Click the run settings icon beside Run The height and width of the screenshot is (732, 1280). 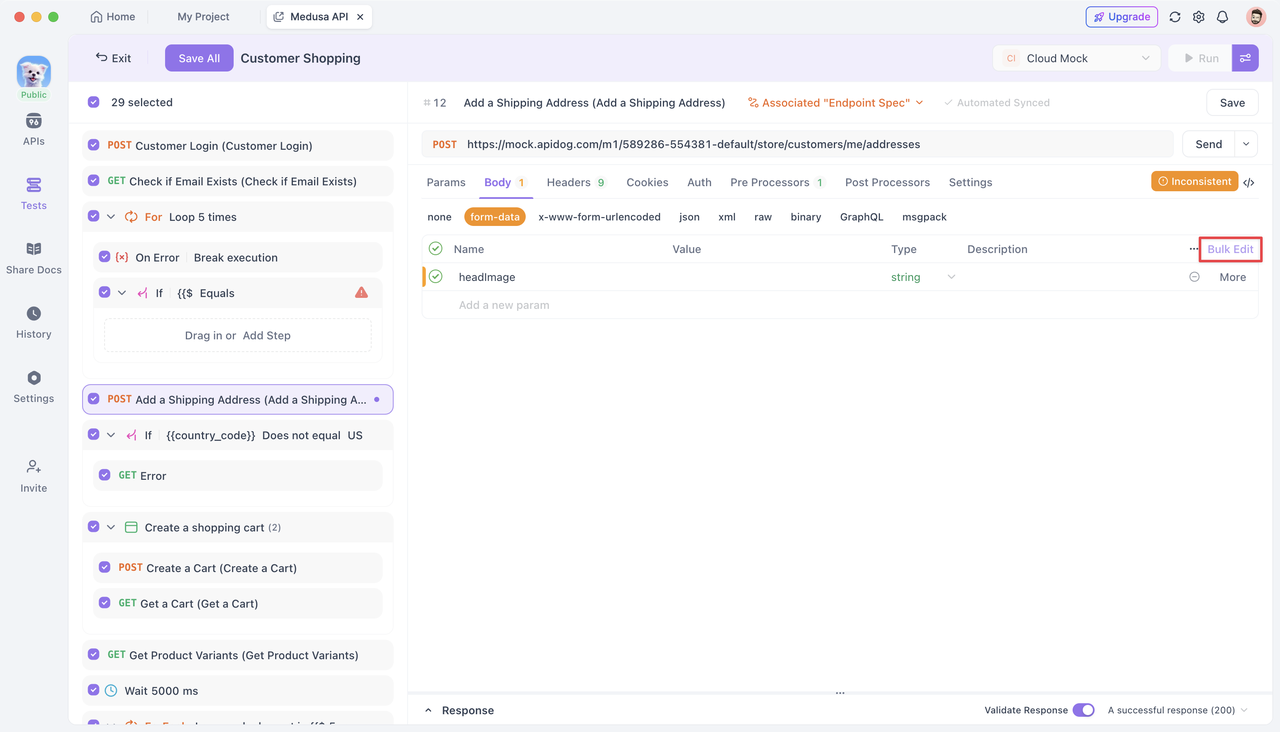pyautogui.click(x=1245, y=58)
